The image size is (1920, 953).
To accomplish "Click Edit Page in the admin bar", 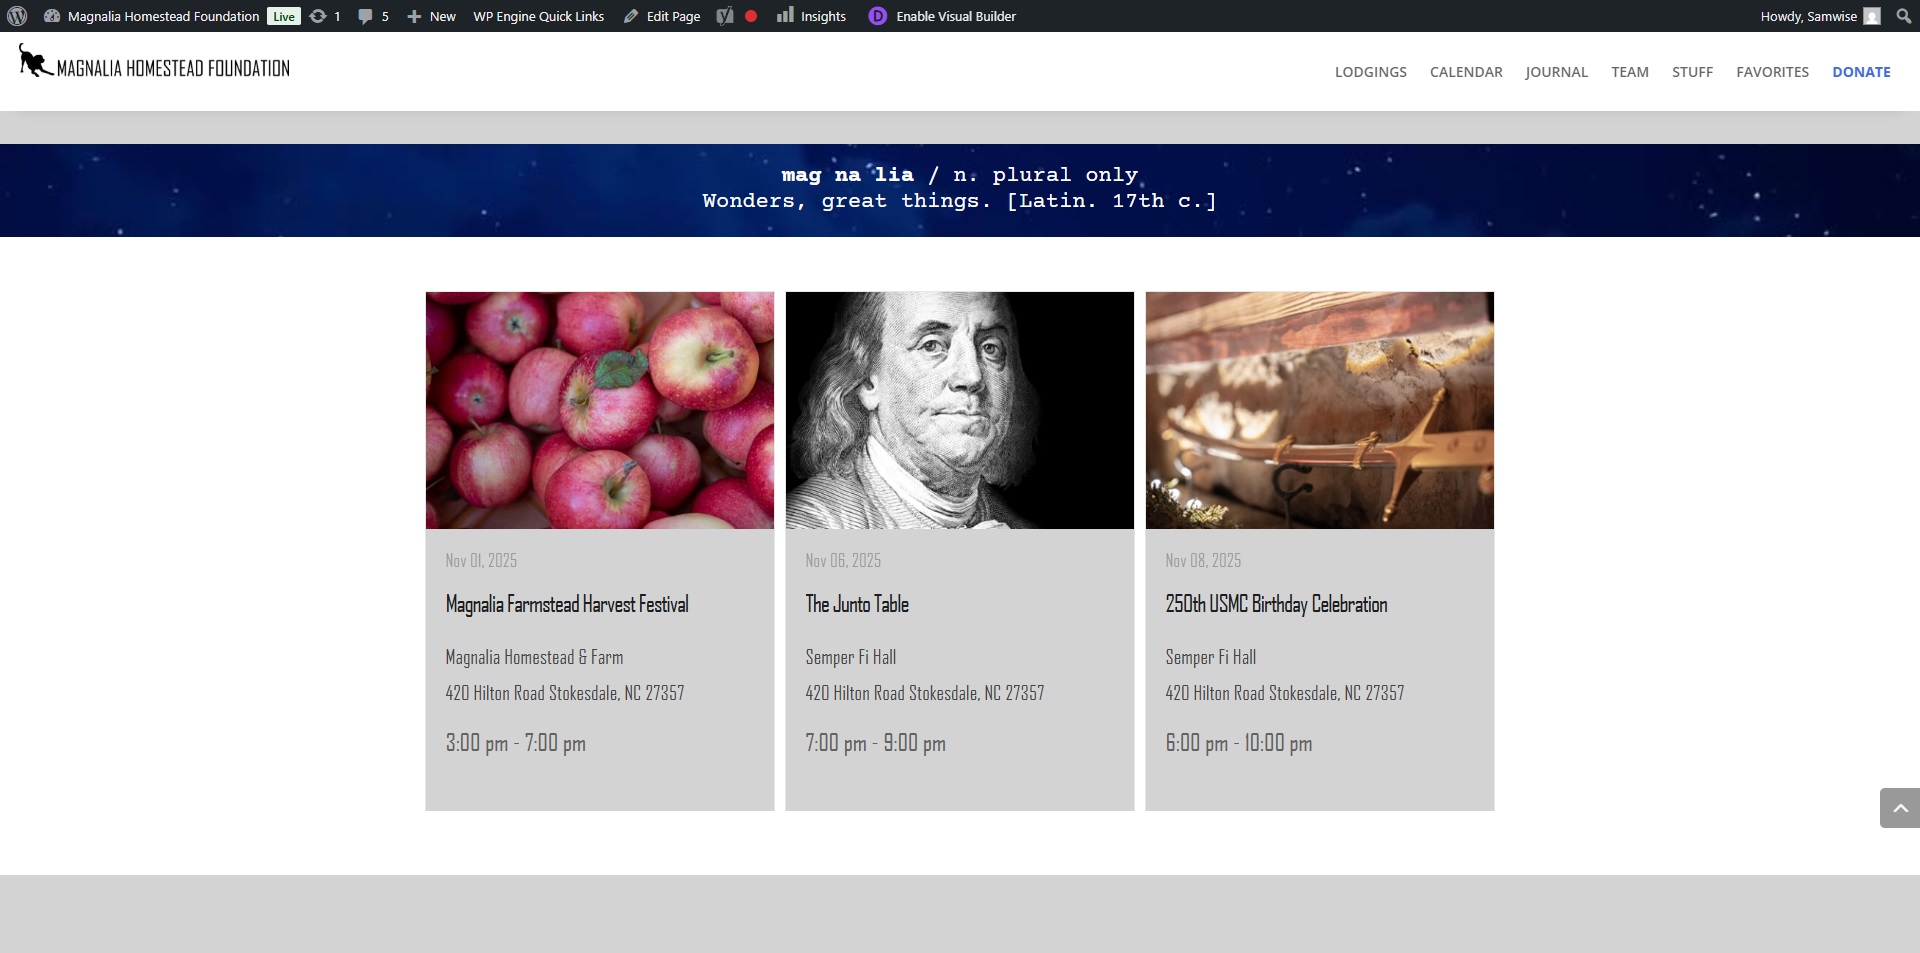I will pos(662,16).
